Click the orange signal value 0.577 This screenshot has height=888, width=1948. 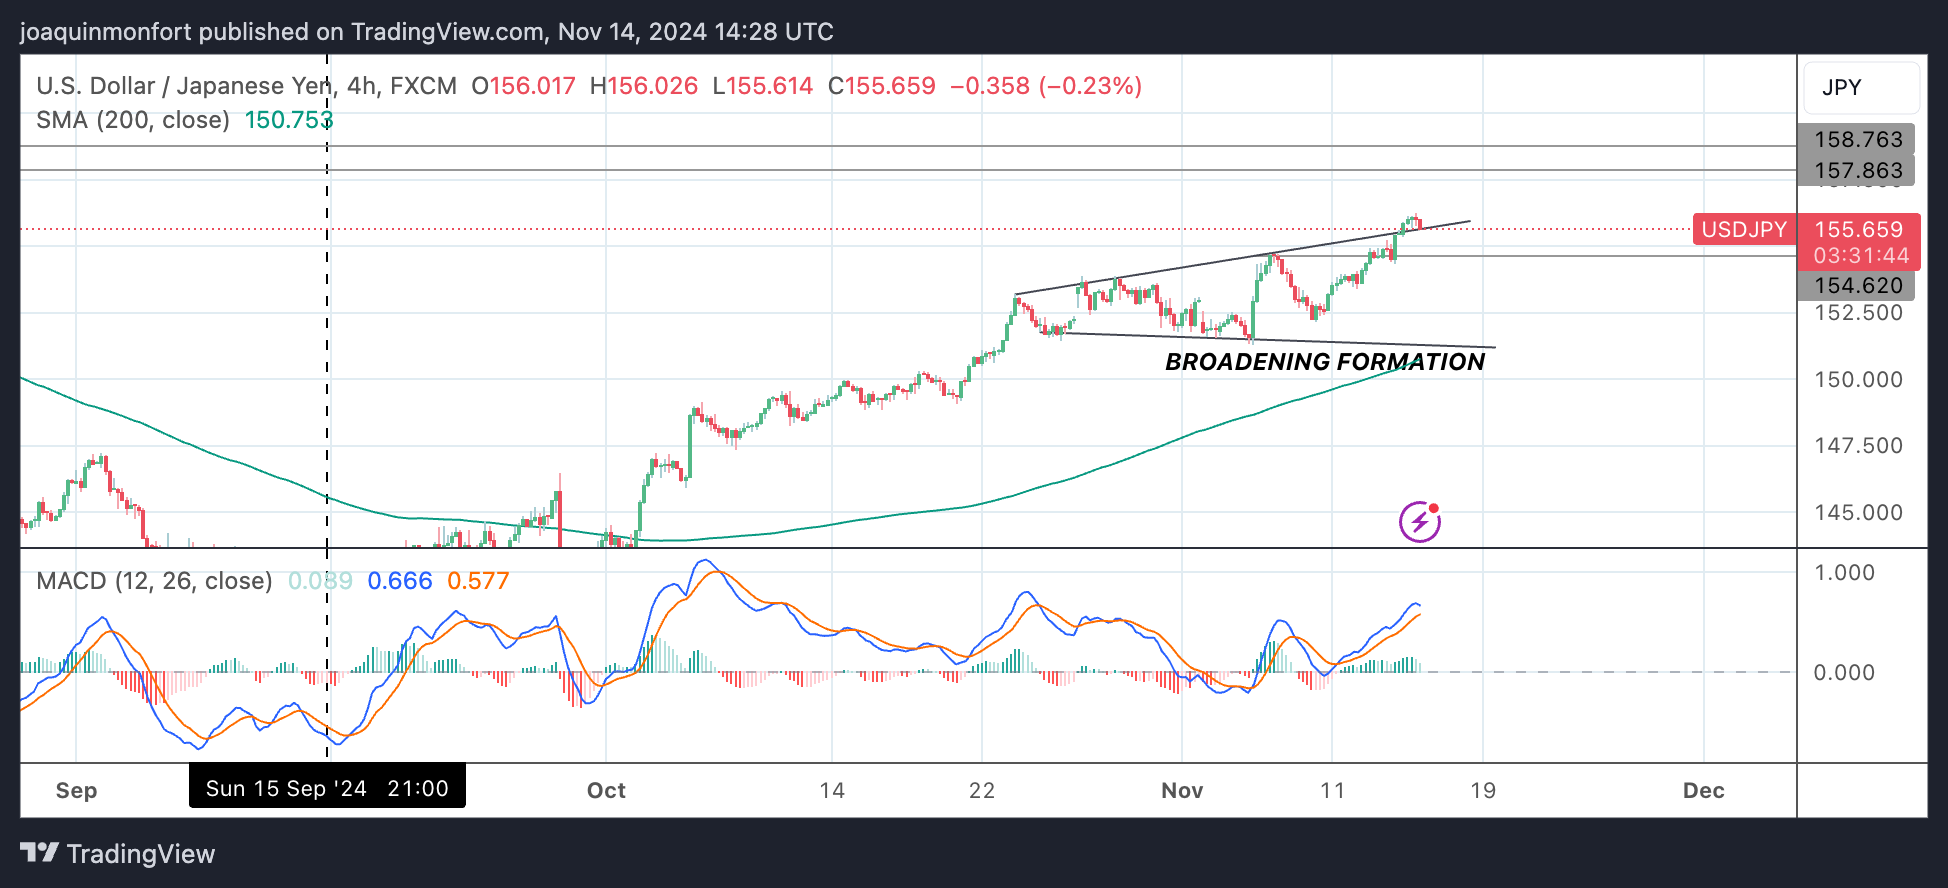pyautogui.click(x=478, y=581)
